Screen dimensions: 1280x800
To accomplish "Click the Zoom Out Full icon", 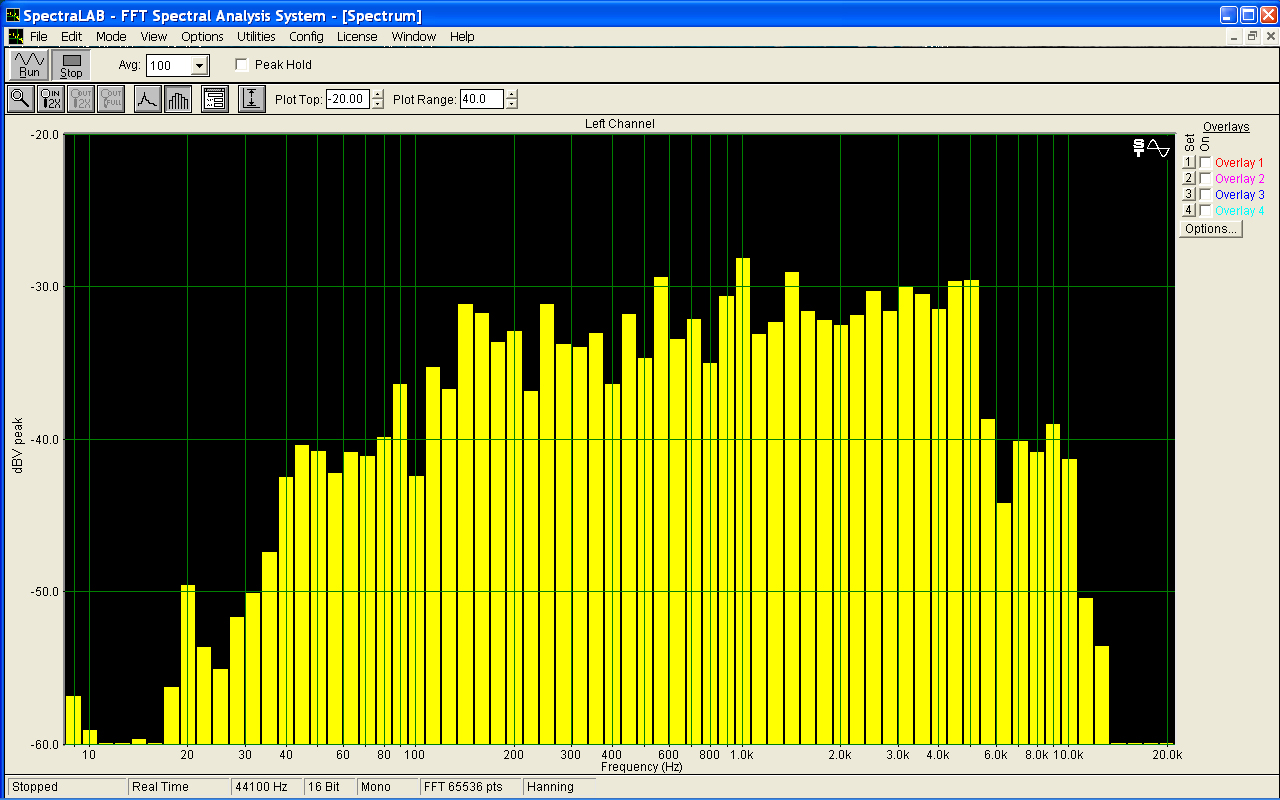I will pyautogui.click(x=111, y=99).
